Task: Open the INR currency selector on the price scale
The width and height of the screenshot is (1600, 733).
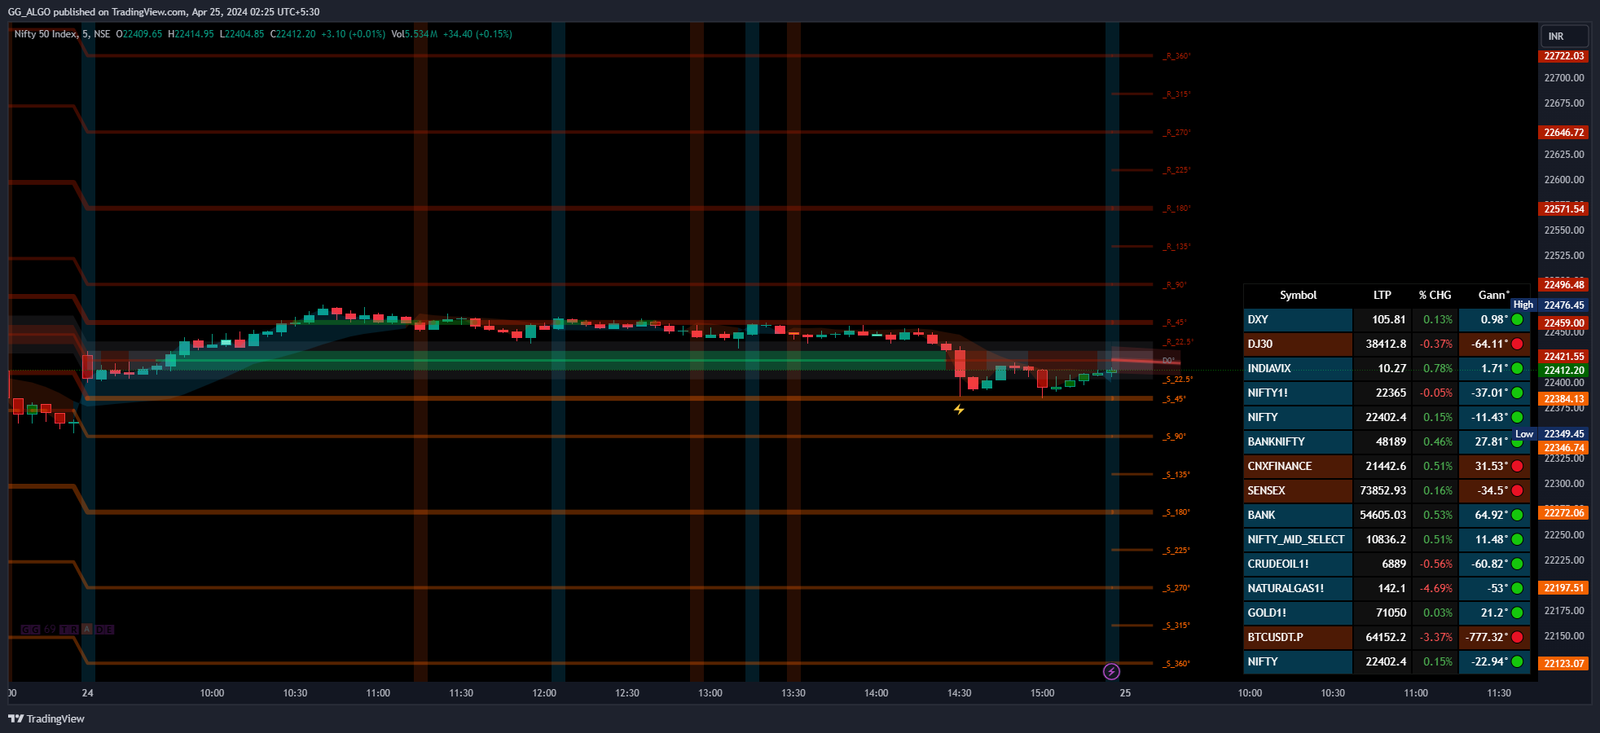Action: (x=1563, y=36)
